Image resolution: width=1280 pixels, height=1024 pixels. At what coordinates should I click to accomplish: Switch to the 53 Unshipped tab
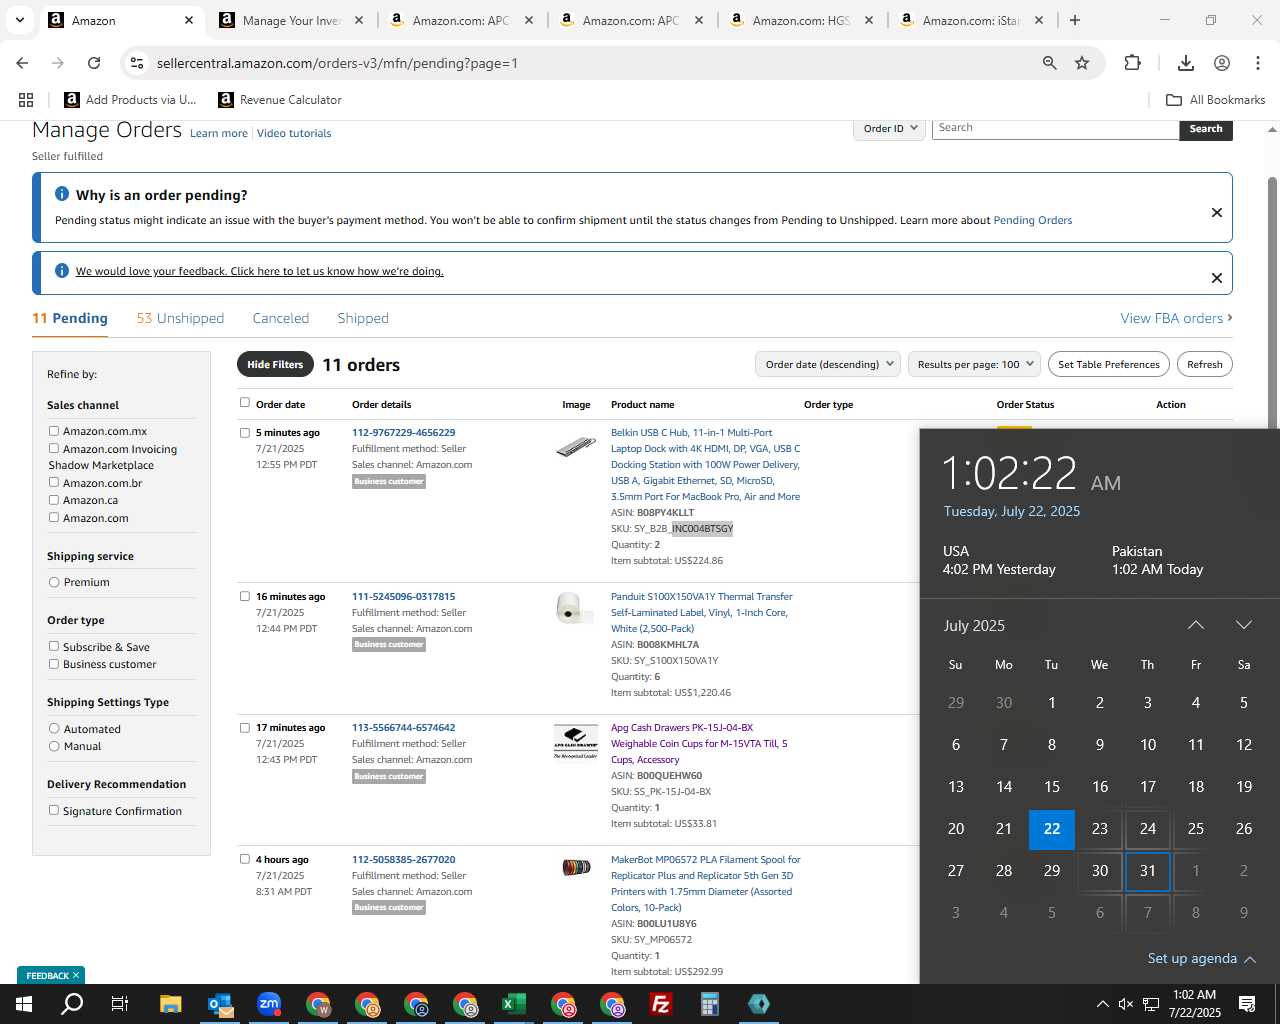pyautogui.click(x=180, y=318)
